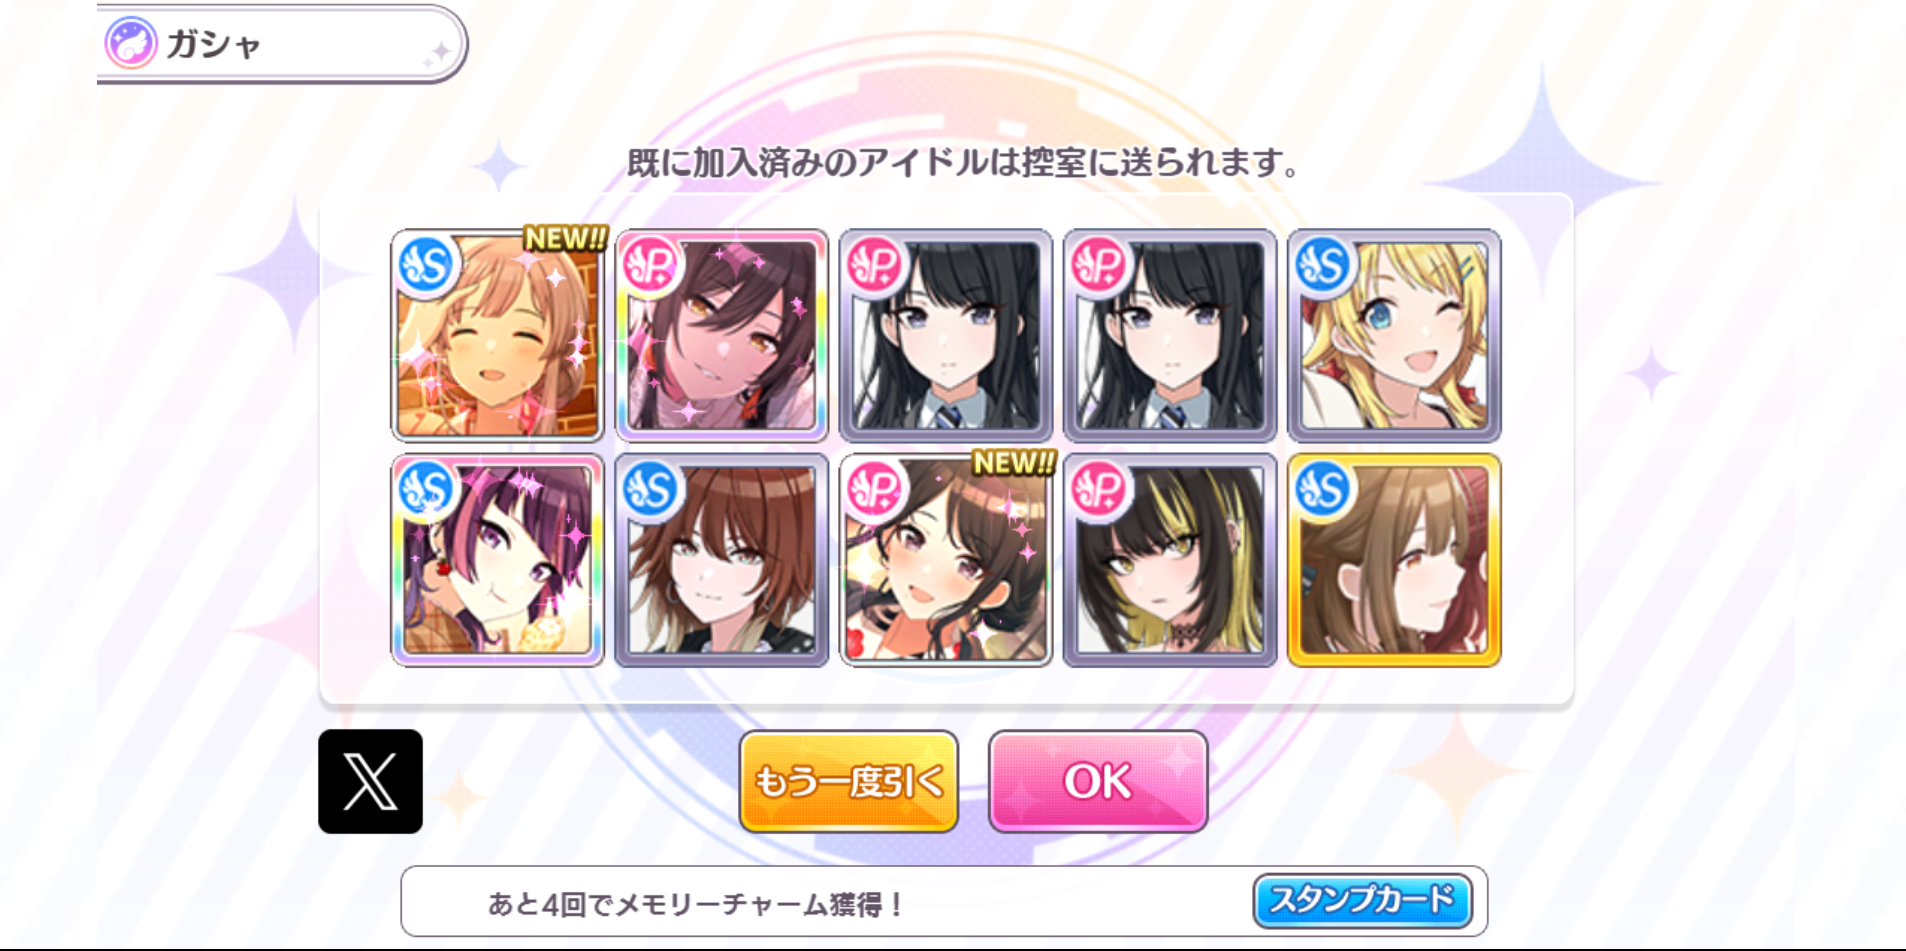This screenshot has height=951, width=1906.
Task: Select the first black-haired schoolgirl P card
Action: pos(946,336)
